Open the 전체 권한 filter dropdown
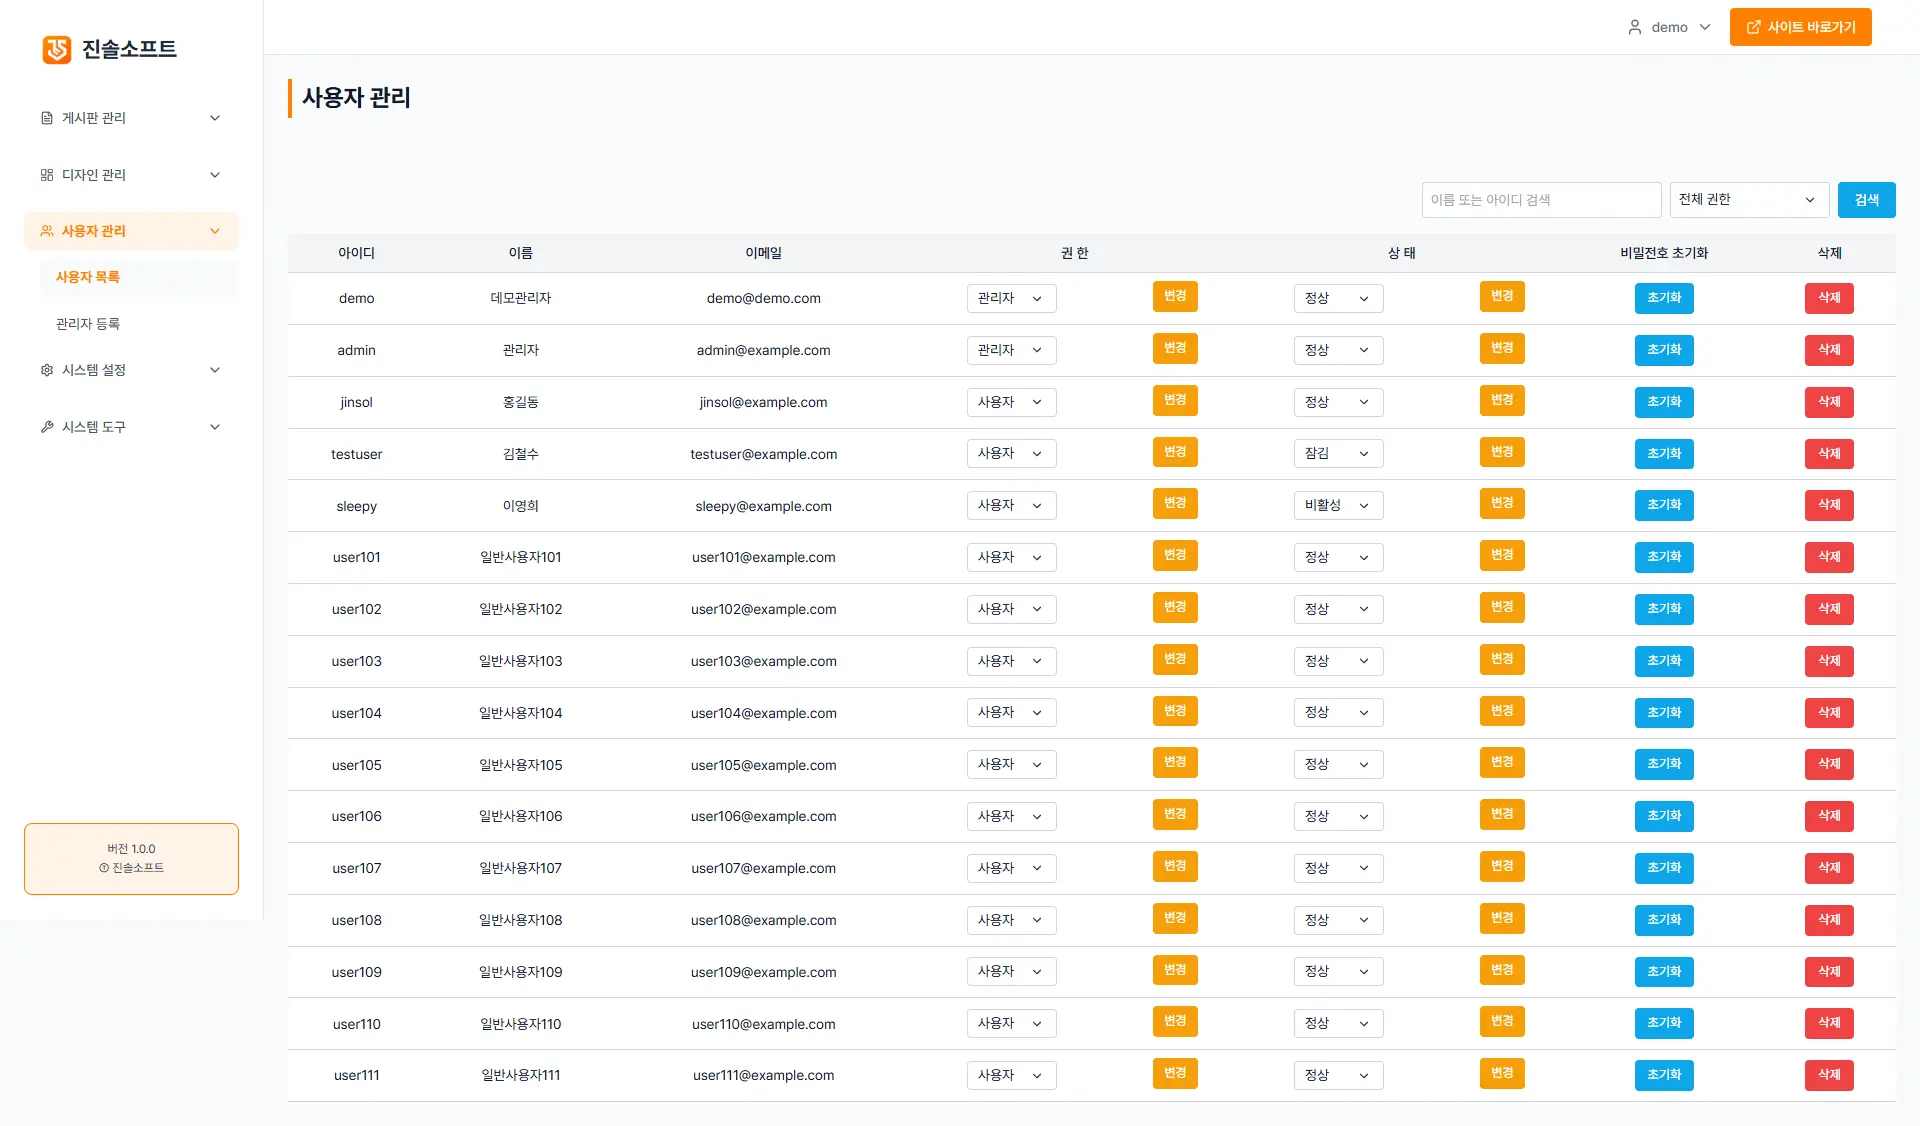Screen dimensions: 1920x1126 pyautogui.click(x=1748, y=200)
